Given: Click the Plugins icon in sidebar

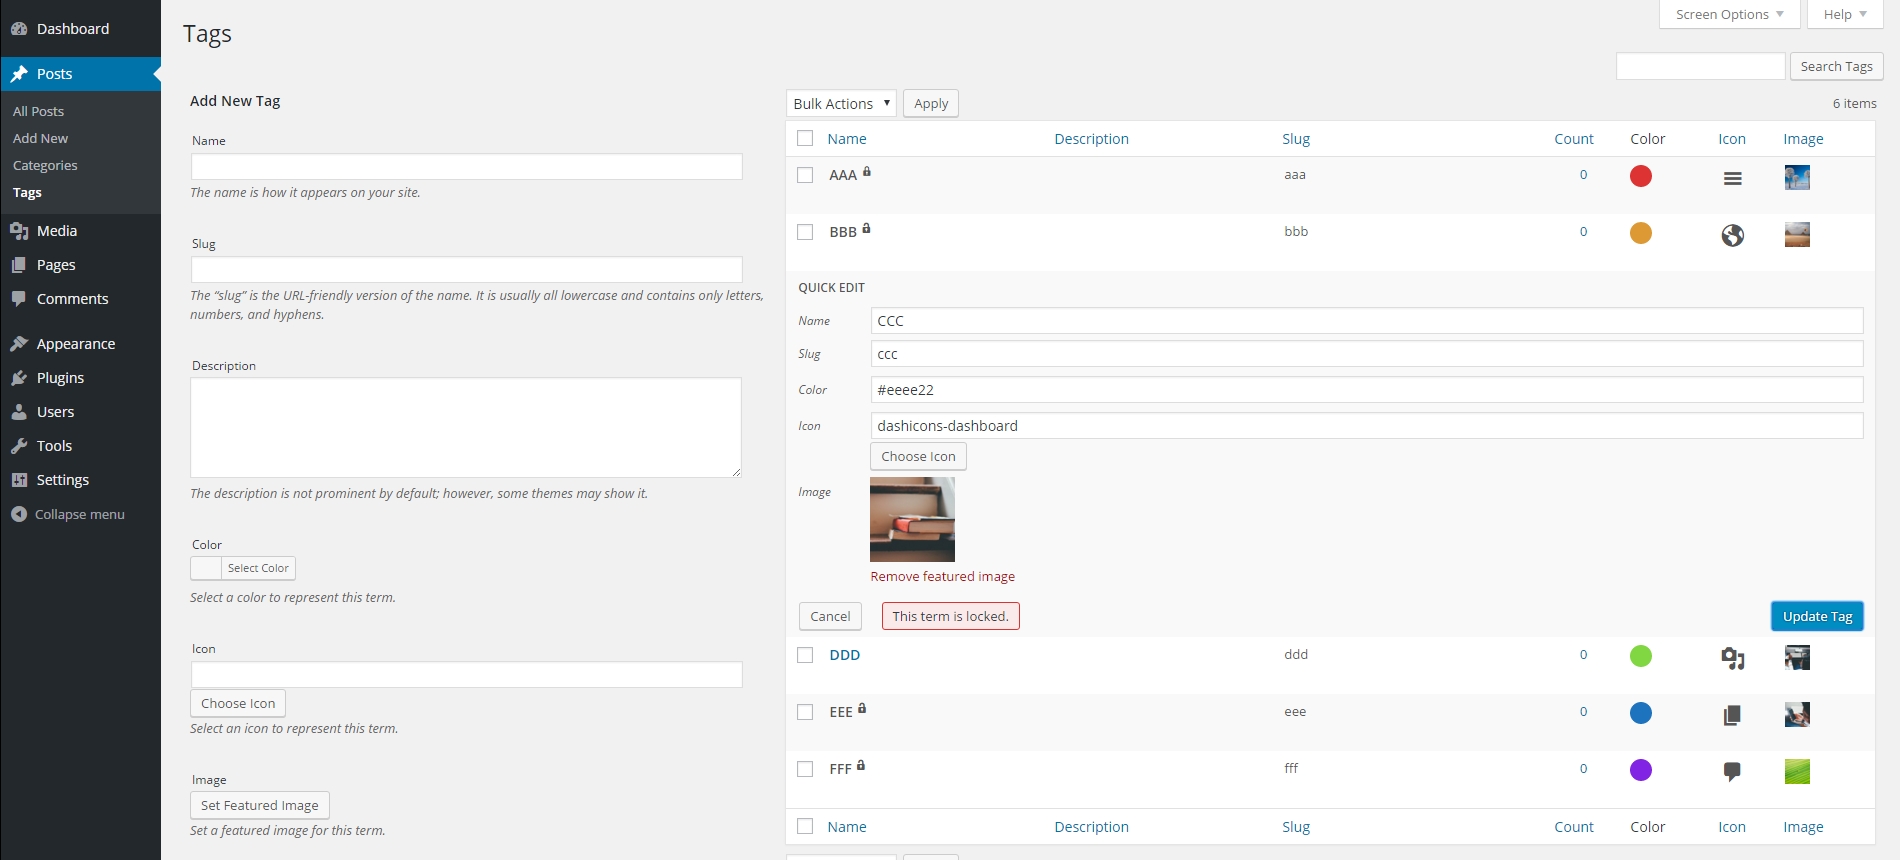Looking at the screenshot, I should point(19,378).
